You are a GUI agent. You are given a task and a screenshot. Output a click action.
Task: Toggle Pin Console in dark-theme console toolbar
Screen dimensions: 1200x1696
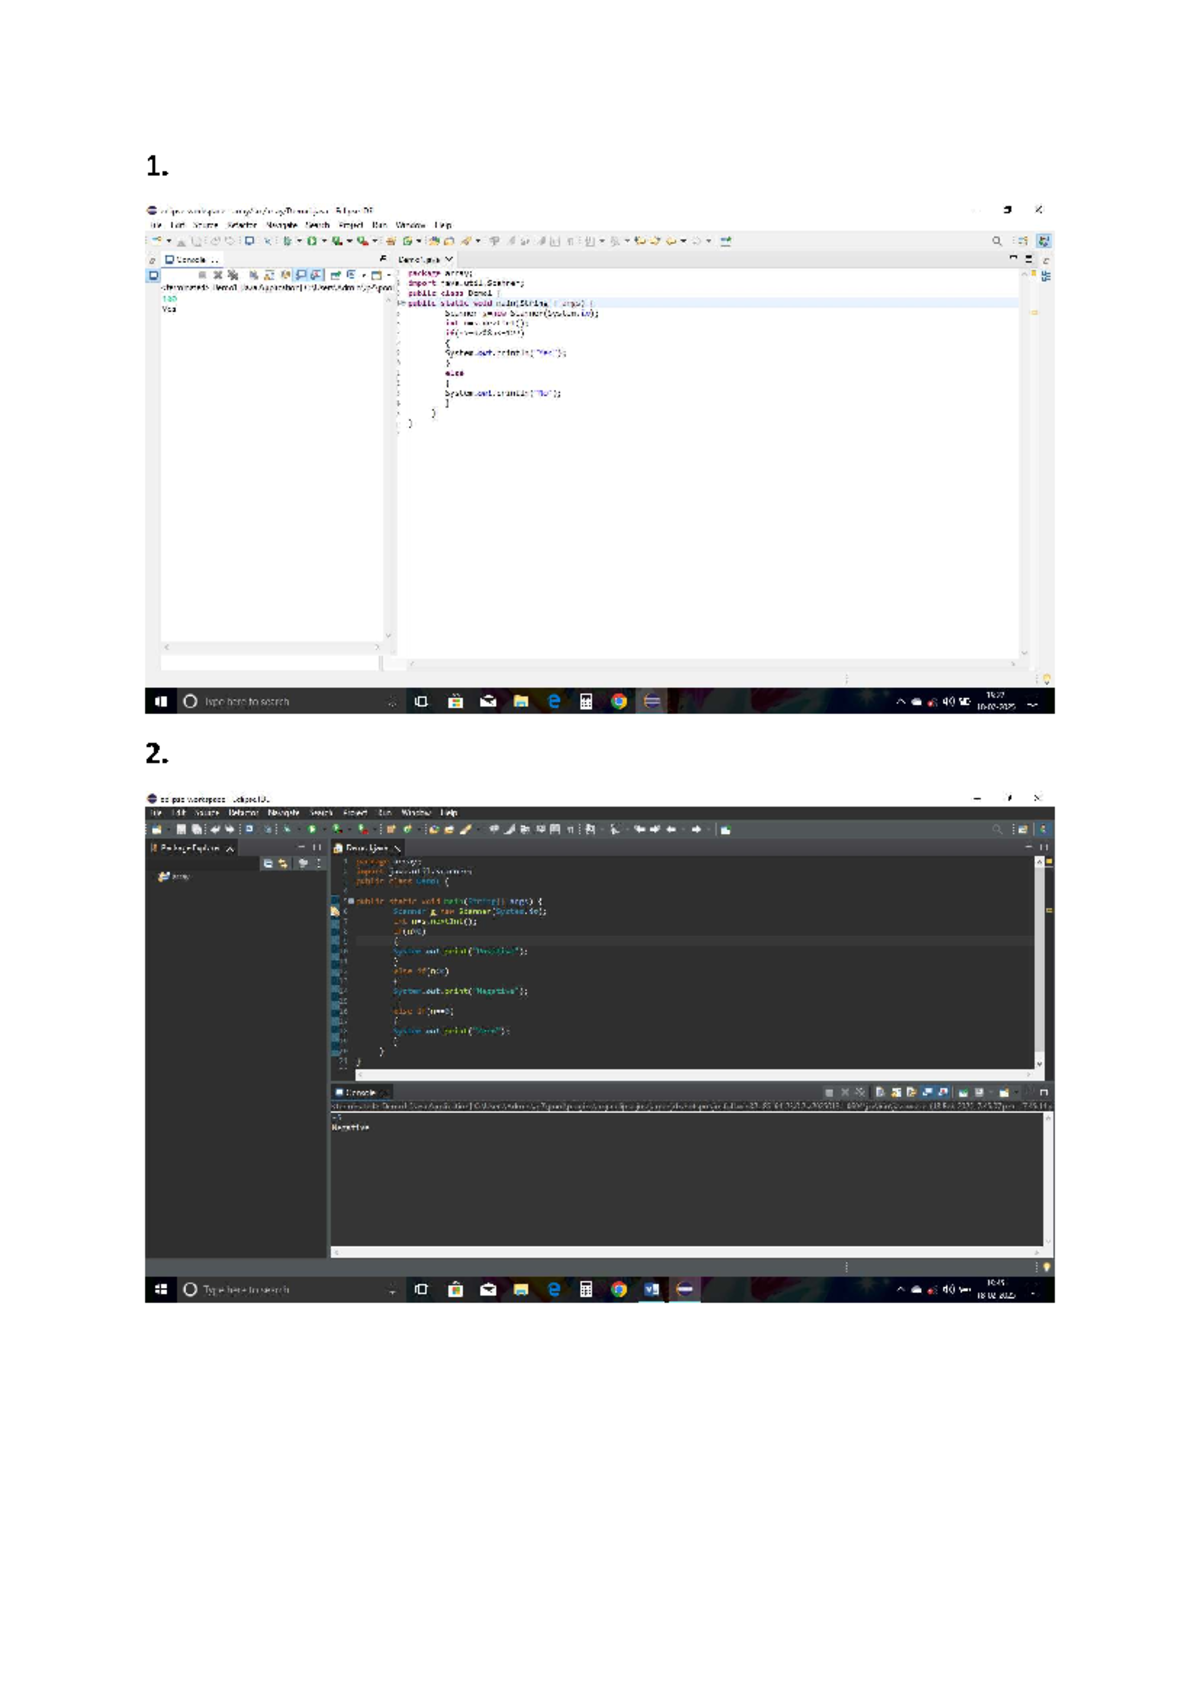pos(962,1093)
